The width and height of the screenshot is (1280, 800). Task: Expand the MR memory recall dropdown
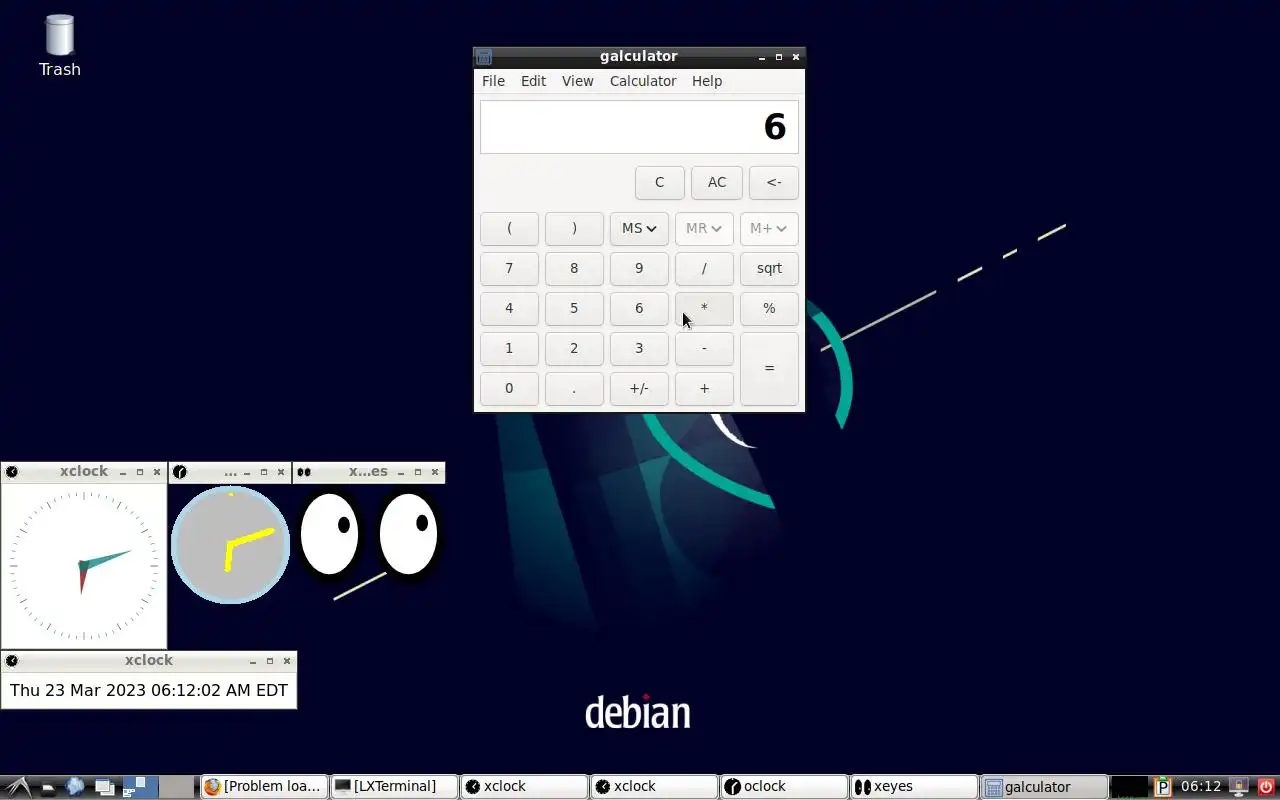pyautogui.click(x=704, y=228)
